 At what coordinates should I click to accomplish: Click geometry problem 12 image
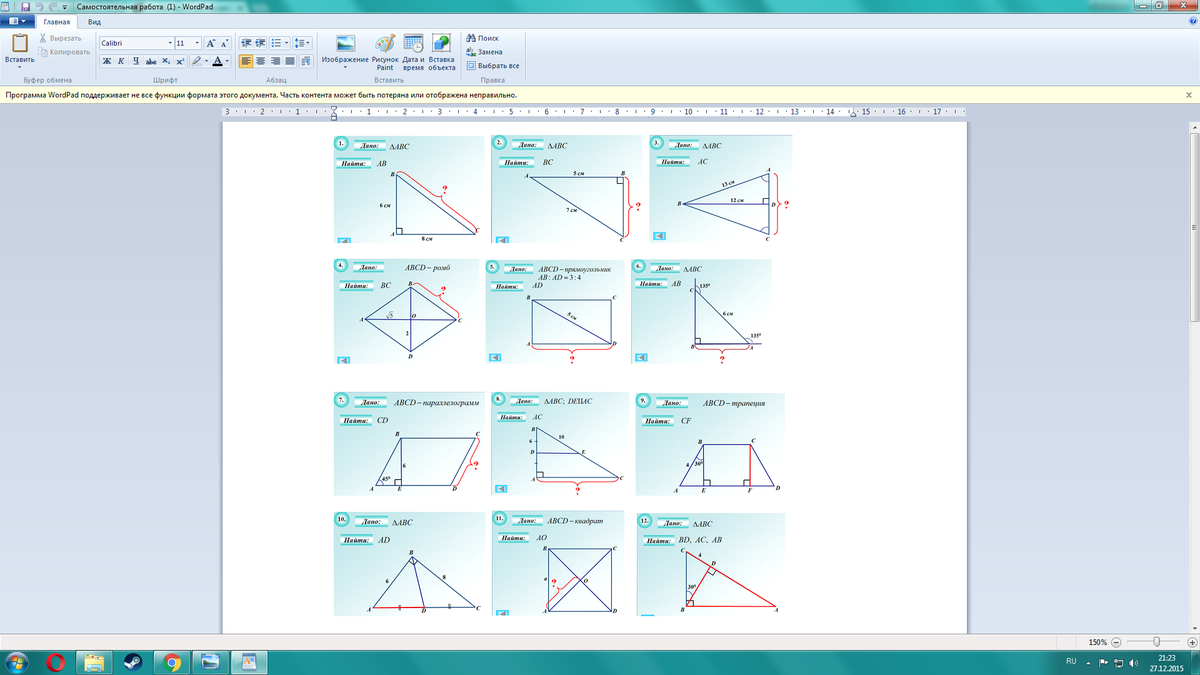710,565
